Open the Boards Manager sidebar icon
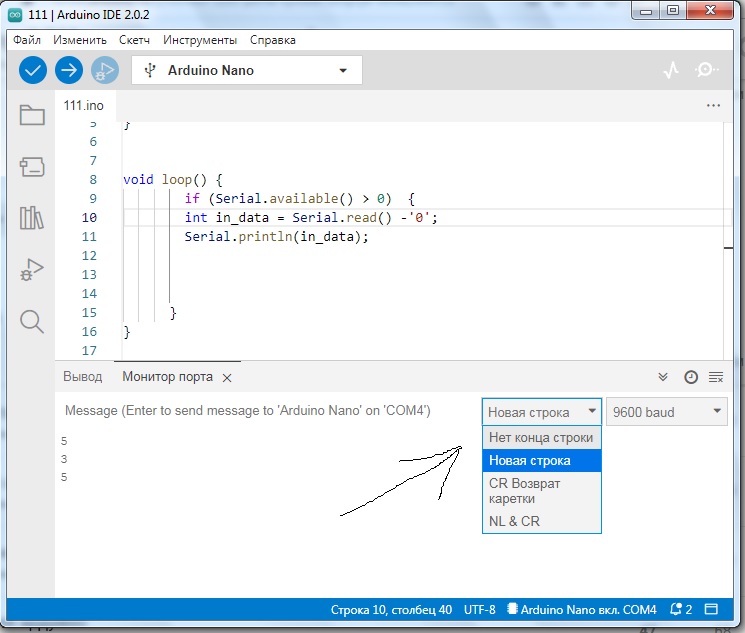The width and height of the screenshot is (745, 633). (32, 166)
